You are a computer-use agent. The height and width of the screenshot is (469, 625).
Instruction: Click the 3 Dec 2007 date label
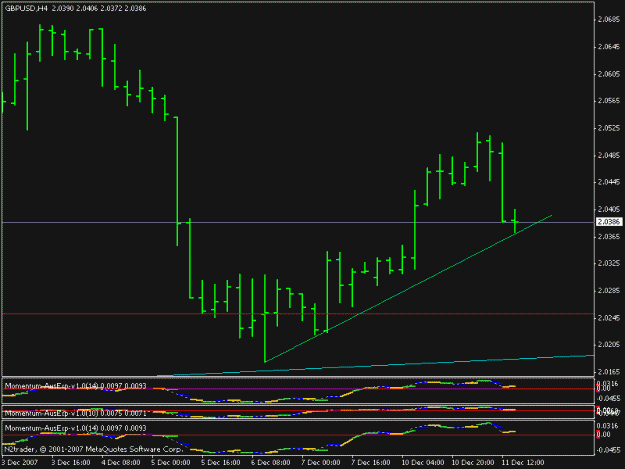[x=20, y=462]
